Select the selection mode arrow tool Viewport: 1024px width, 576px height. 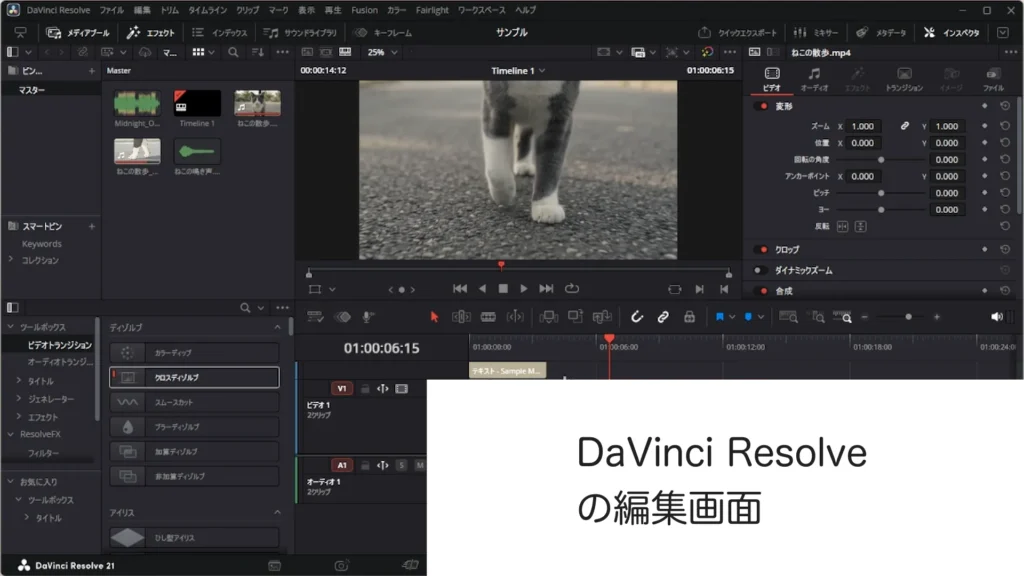pos(434,317)
